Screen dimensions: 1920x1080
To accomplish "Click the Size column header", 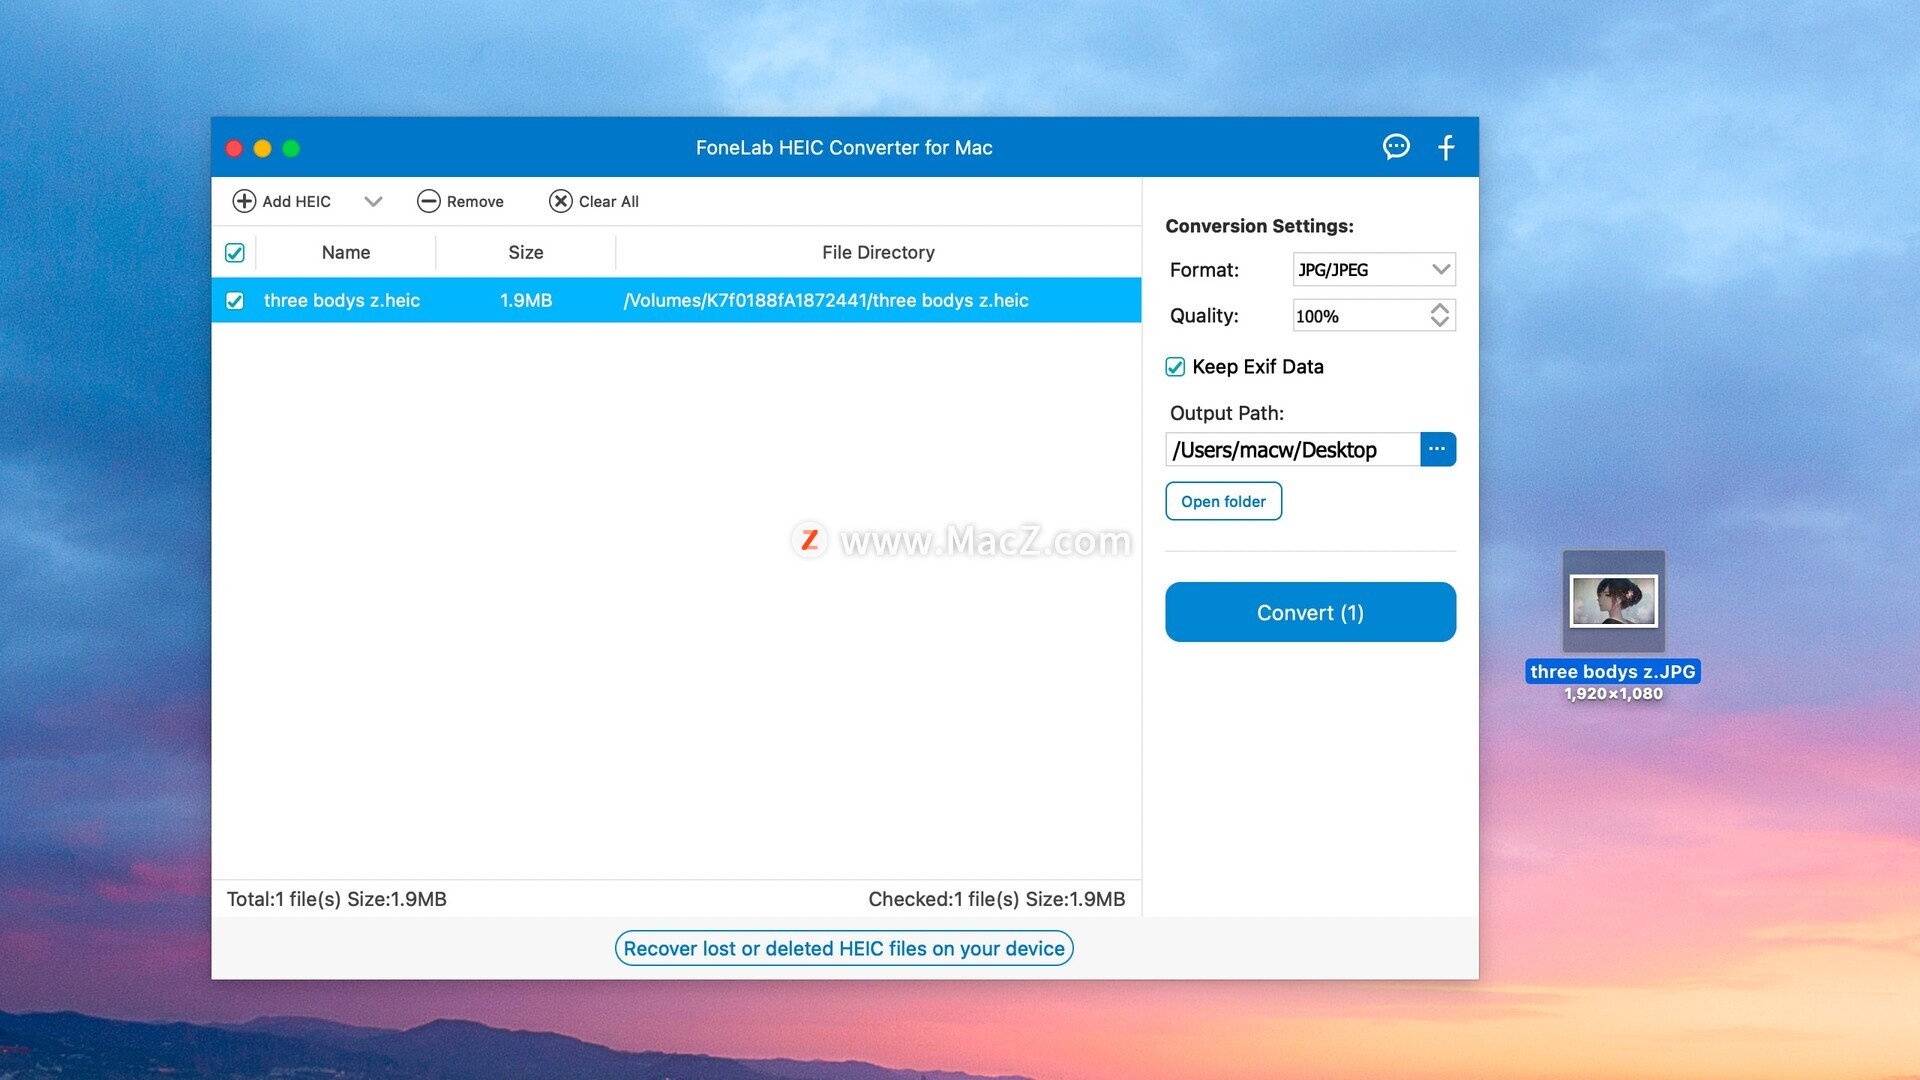I will (x=526, y=253).
